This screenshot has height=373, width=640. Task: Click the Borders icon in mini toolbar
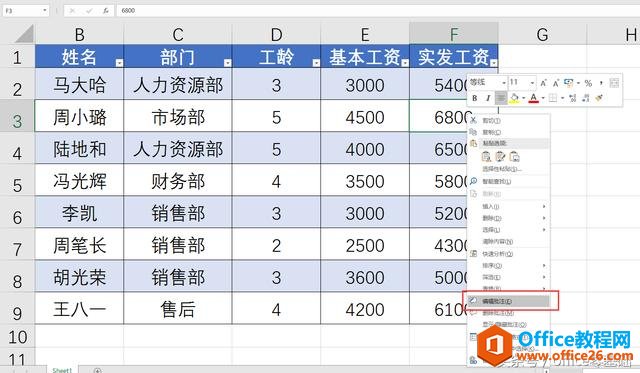553,98
